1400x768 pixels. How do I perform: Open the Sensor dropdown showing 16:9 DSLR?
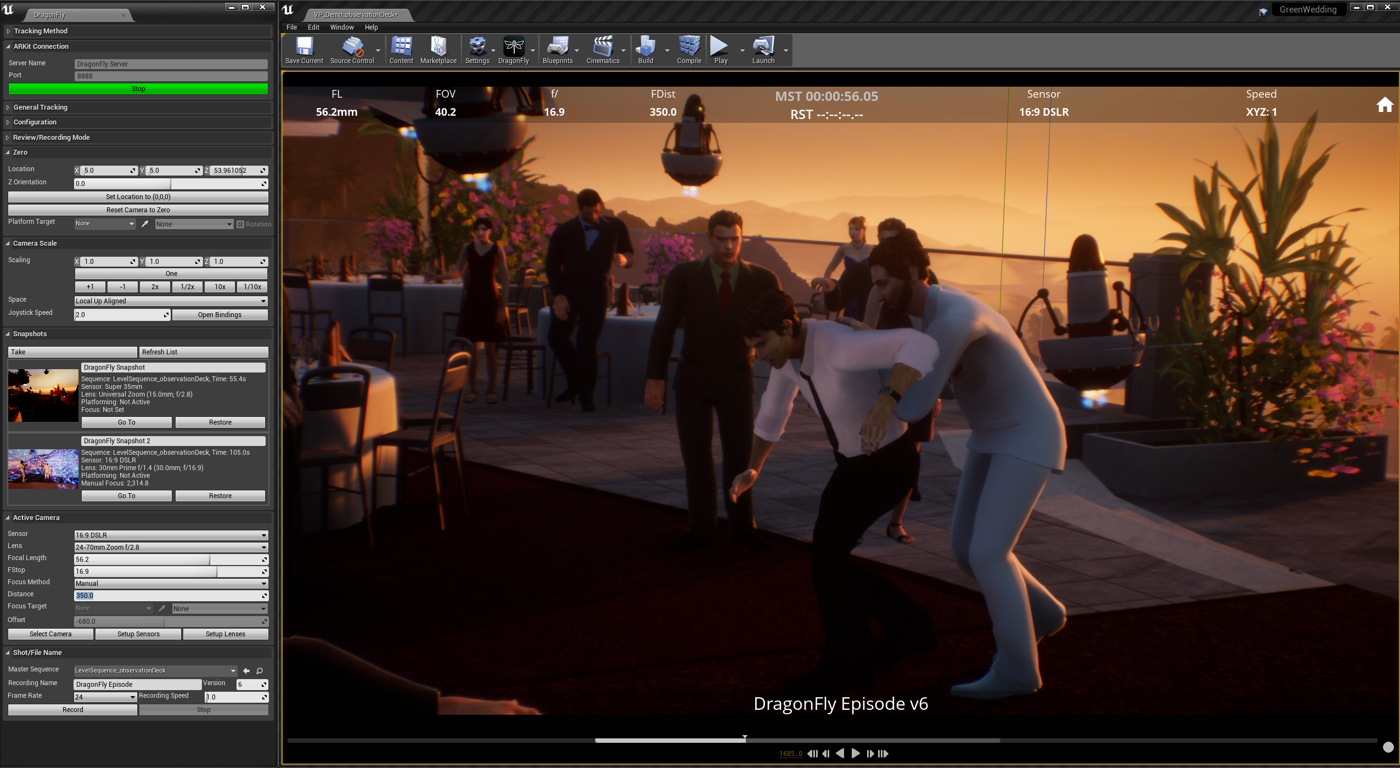tap(171, 535)
